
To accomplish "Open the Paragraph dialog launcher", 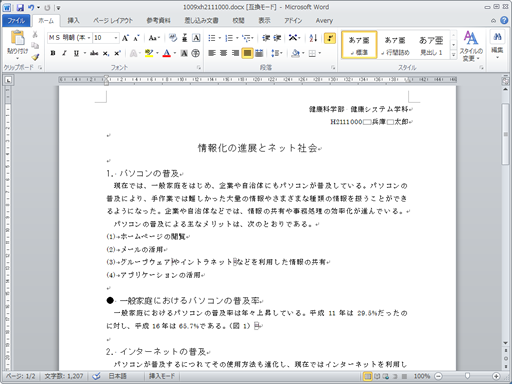I will (x=333, y=68).
